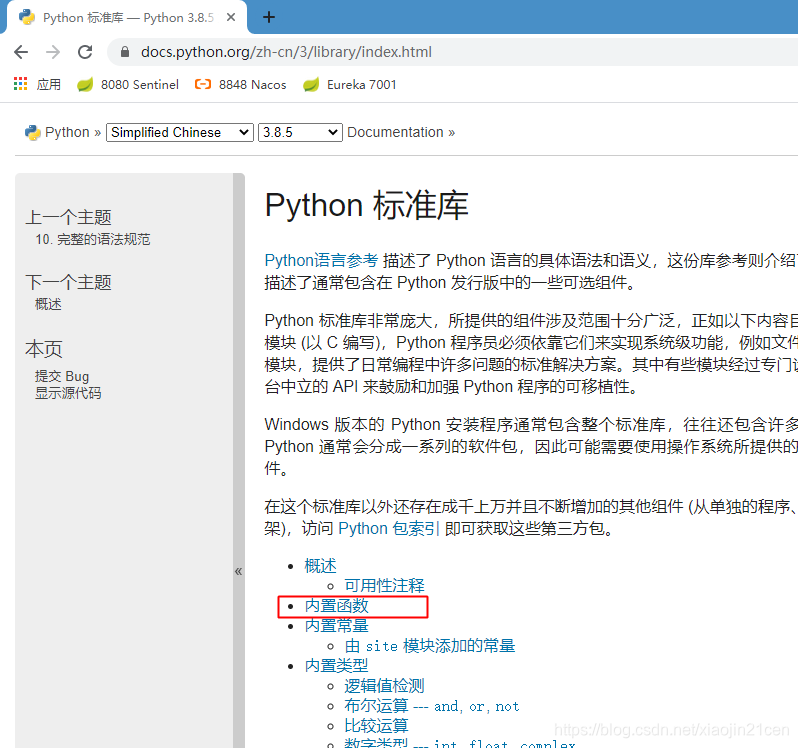Click 显示源代码 in sidebar
Image resolution: width=798 pixels, height=748 pixels.
pyautogui.click(x=68, y=393)
